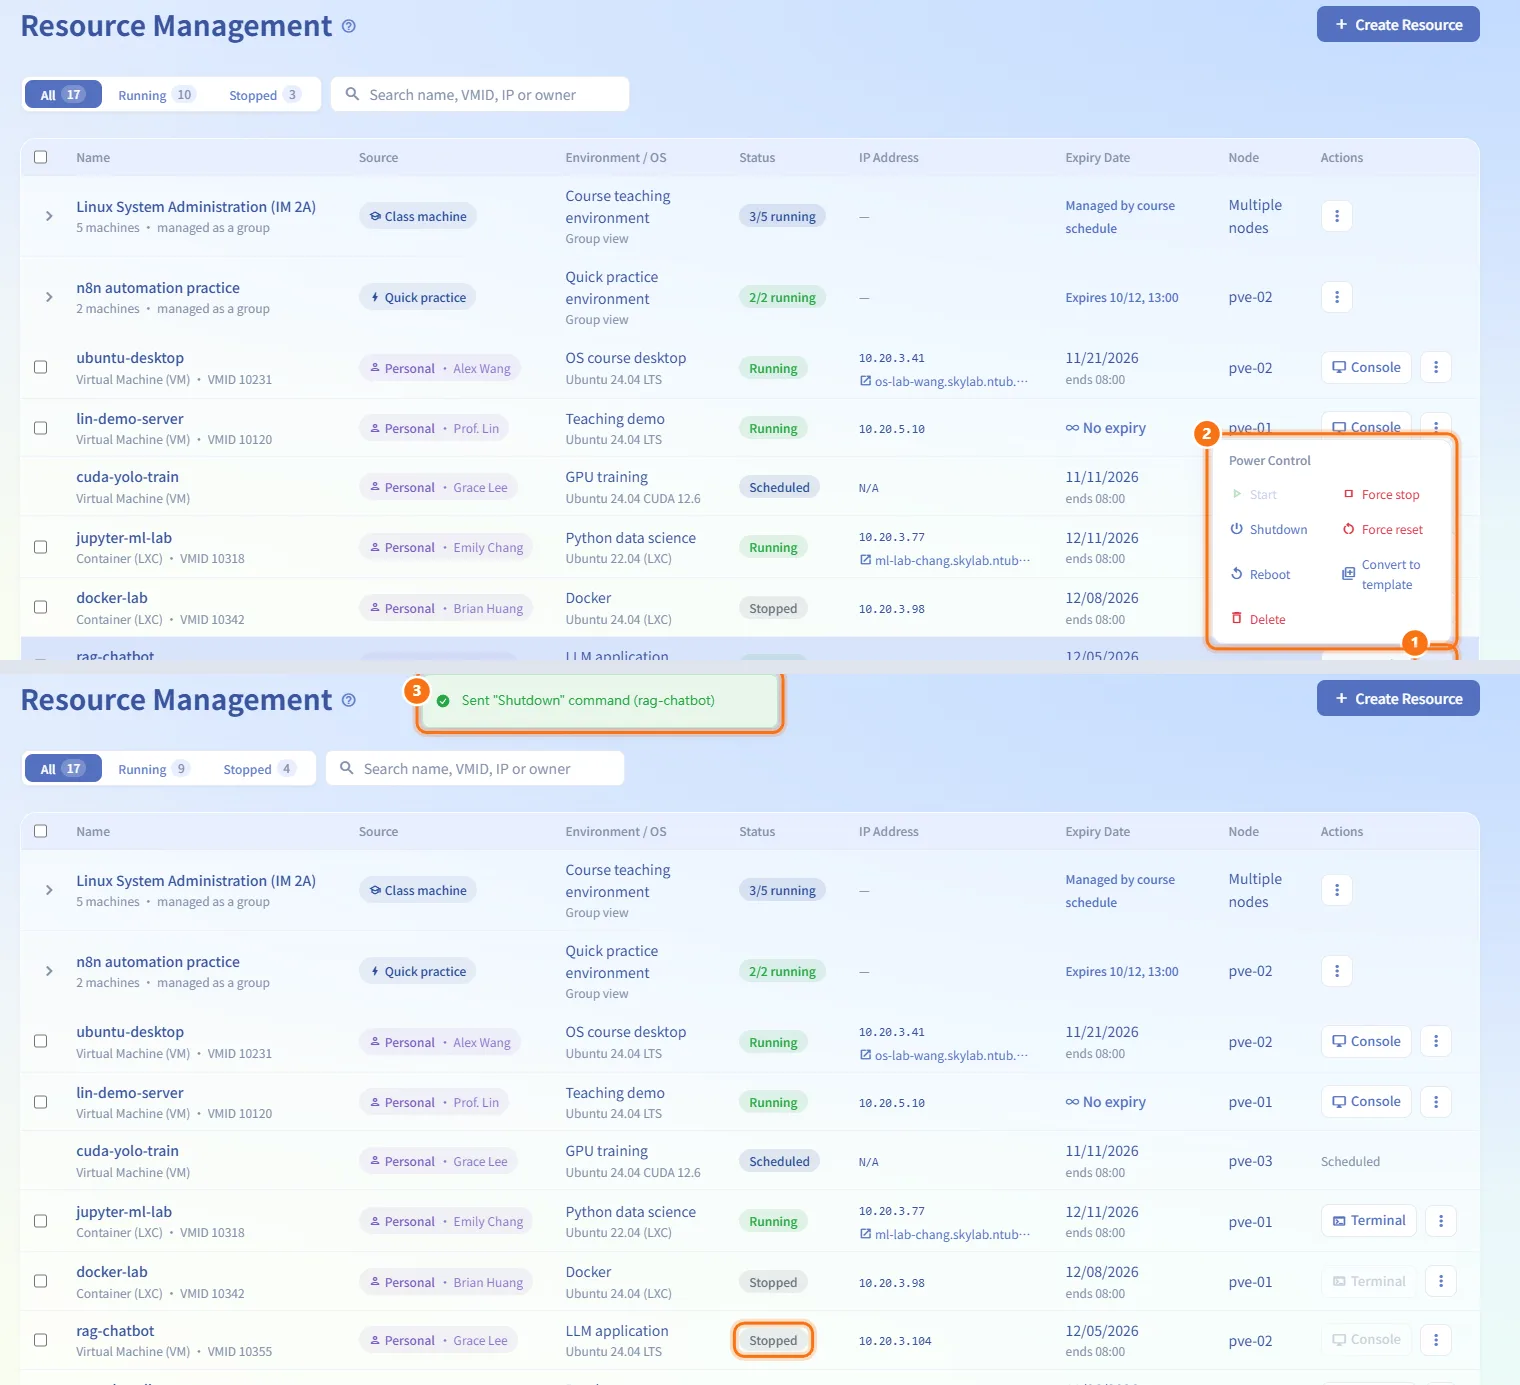Expand the n8n automation practice group in top table
Image resolution: width=1520 pixels, height=1385 pixels.
click(49, 297)
